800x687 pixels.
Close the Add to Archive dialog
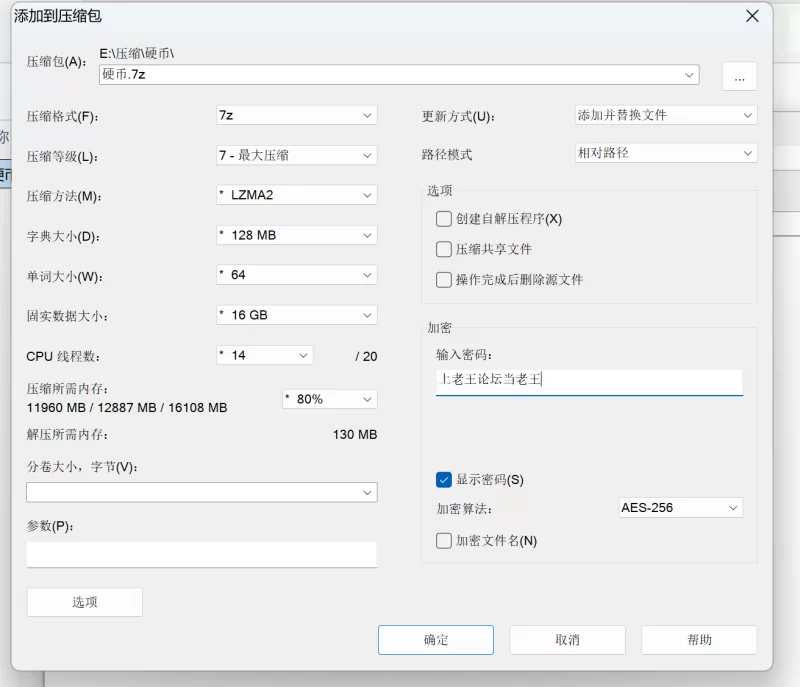coord(752,16)
